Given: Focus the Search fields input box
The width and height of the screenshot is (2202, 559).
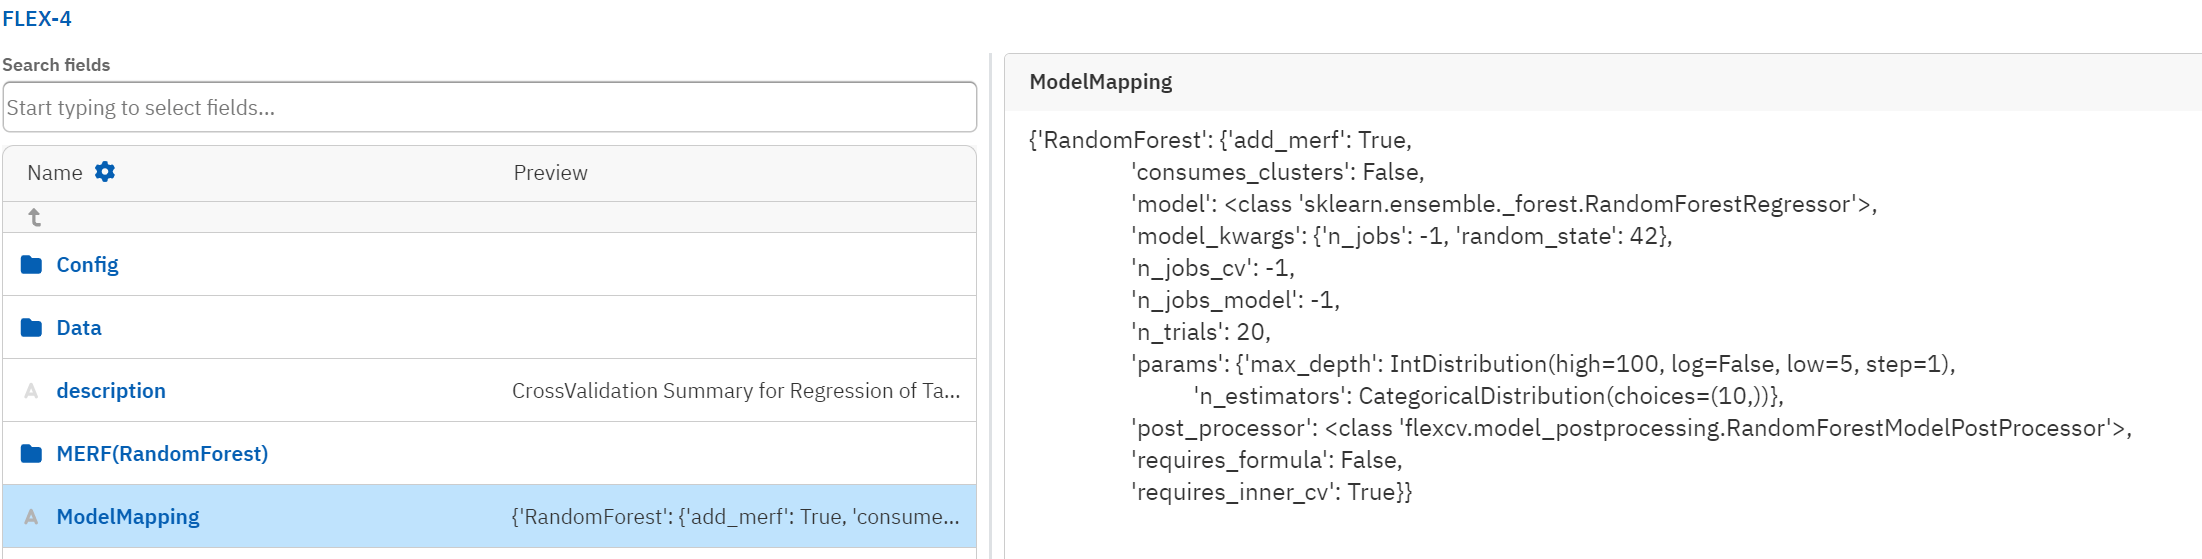Looking at the screenshot, I should point(490,107).
